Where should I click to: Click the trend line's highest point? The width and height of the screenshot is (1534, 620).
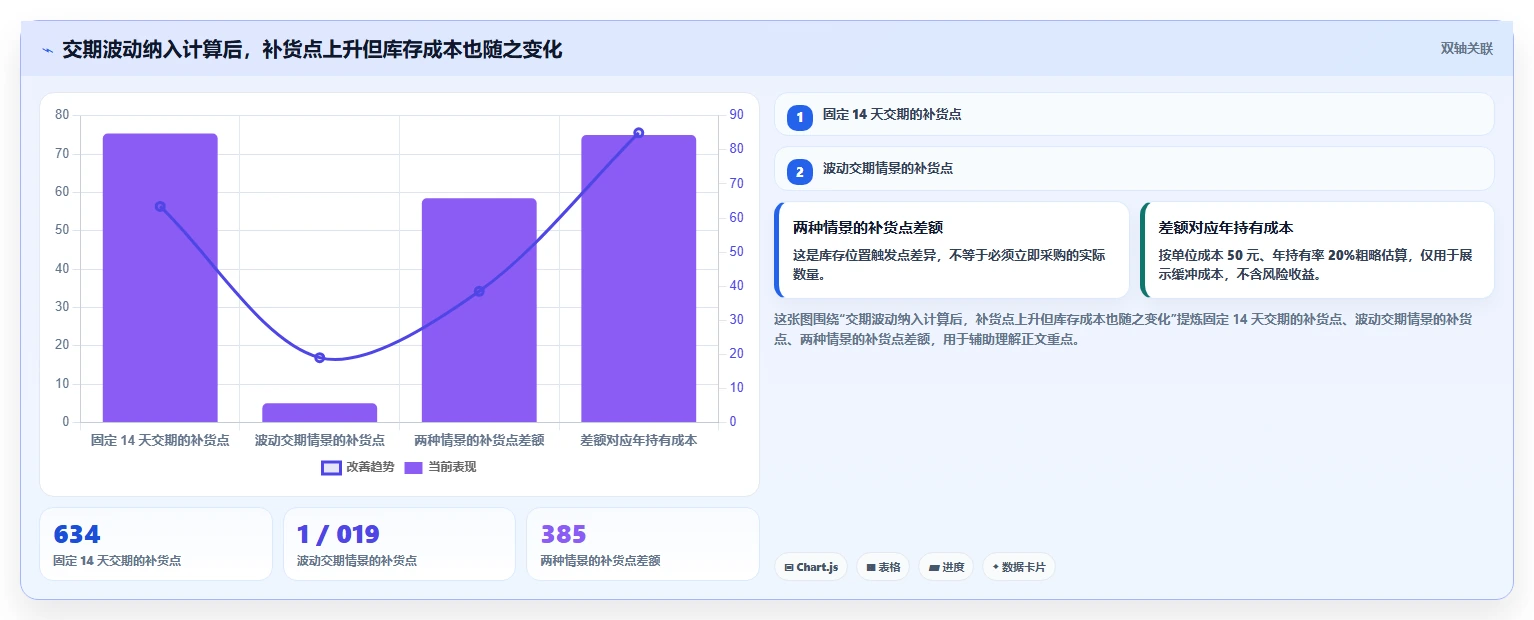[x=639, y=133]
